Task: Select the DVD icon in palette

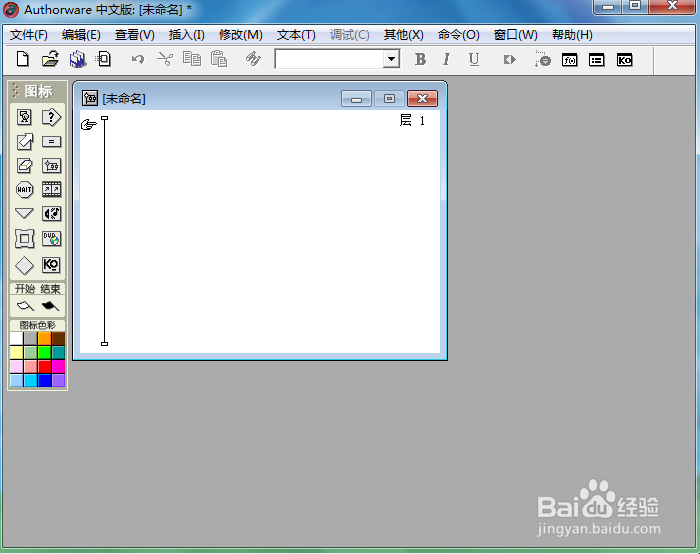Action: [x=51, y=239]
